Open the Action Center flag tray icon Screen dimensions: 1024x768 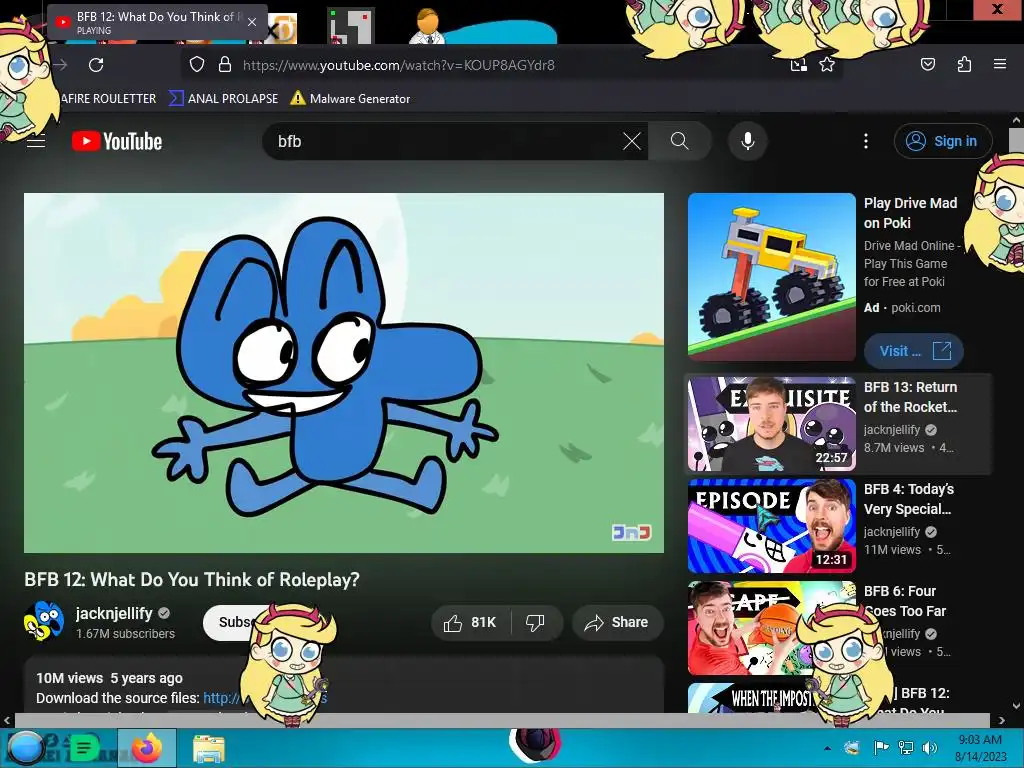click(x=881, y=748)
